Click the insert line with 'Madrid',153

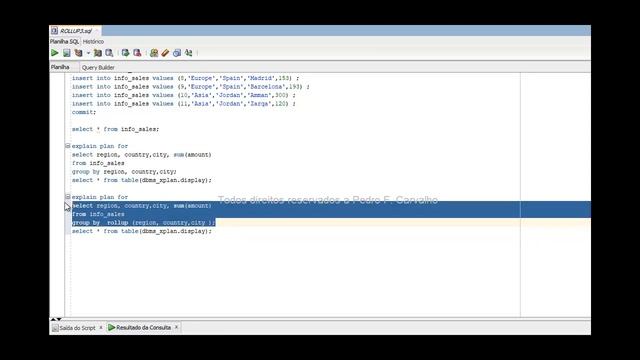tap(185, 78)
